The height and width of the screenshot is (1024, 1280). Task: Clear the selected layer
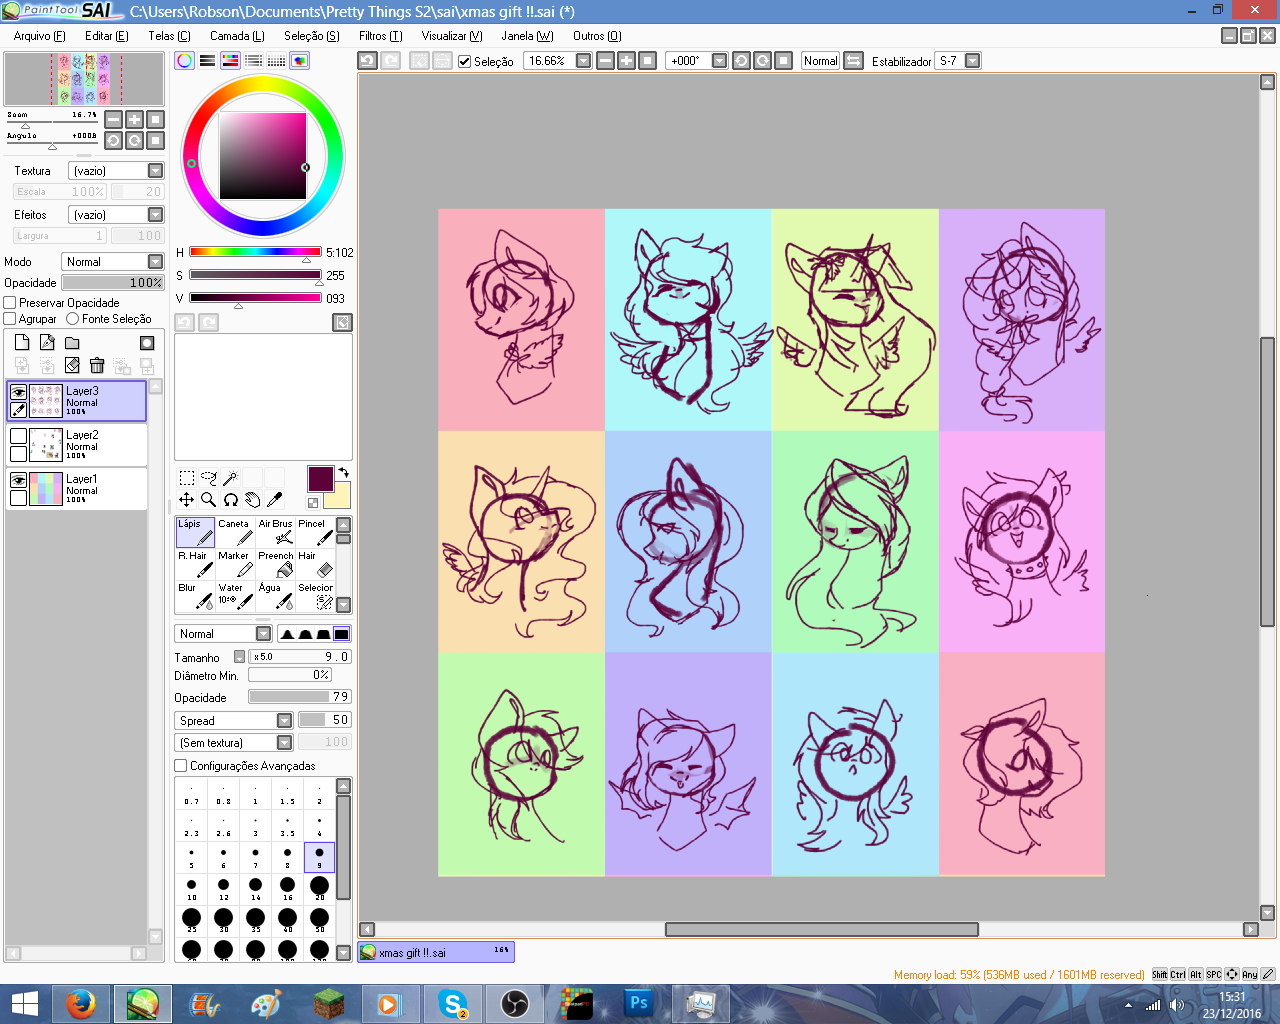(x=72, y=366)
